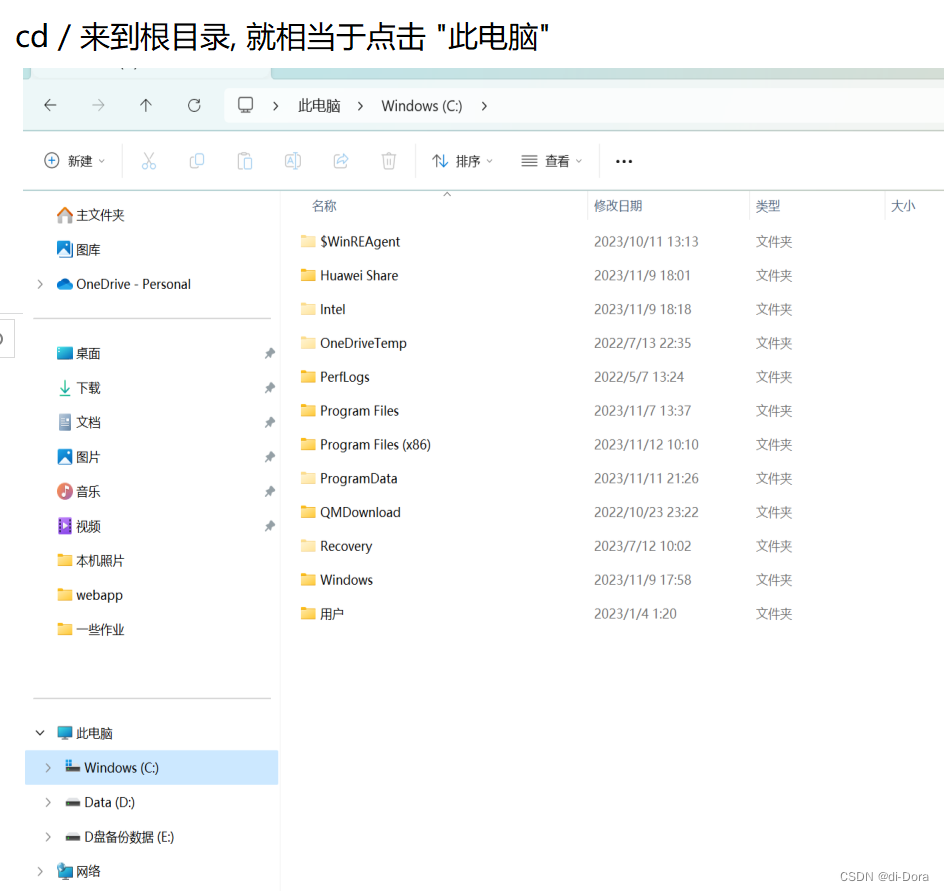Select the Program Files (x86) folder
The width and height of the screenshot is (944, 891).
point(365,444)
